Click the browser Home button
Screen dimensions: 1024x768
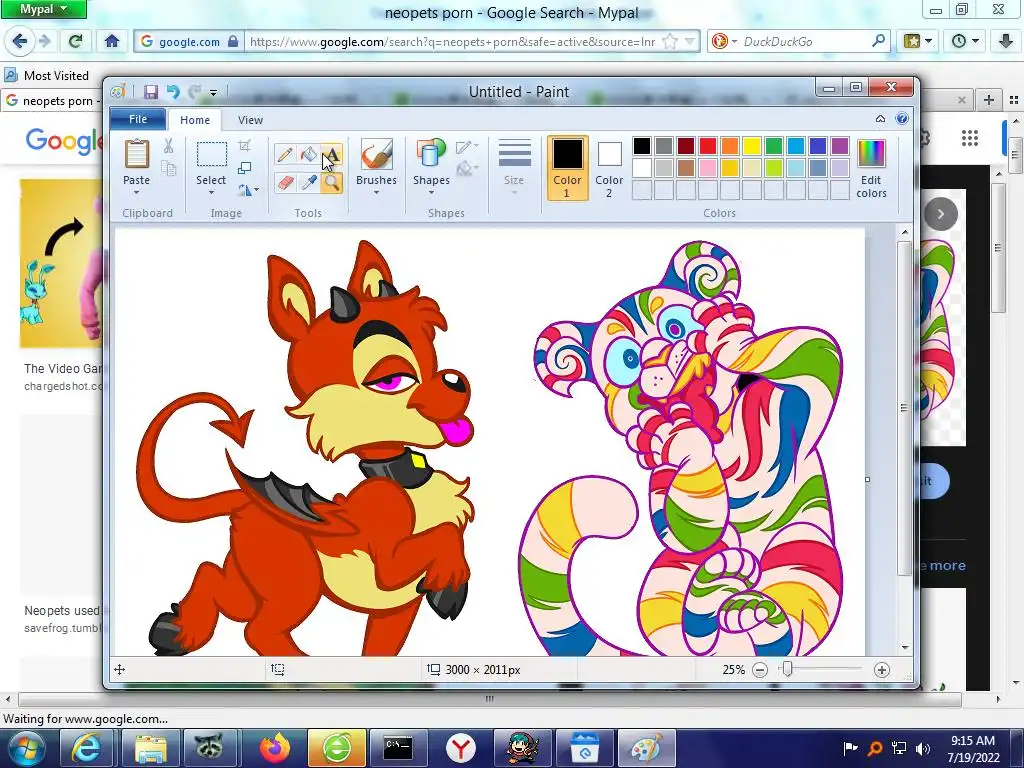click(x=112, y=41)
